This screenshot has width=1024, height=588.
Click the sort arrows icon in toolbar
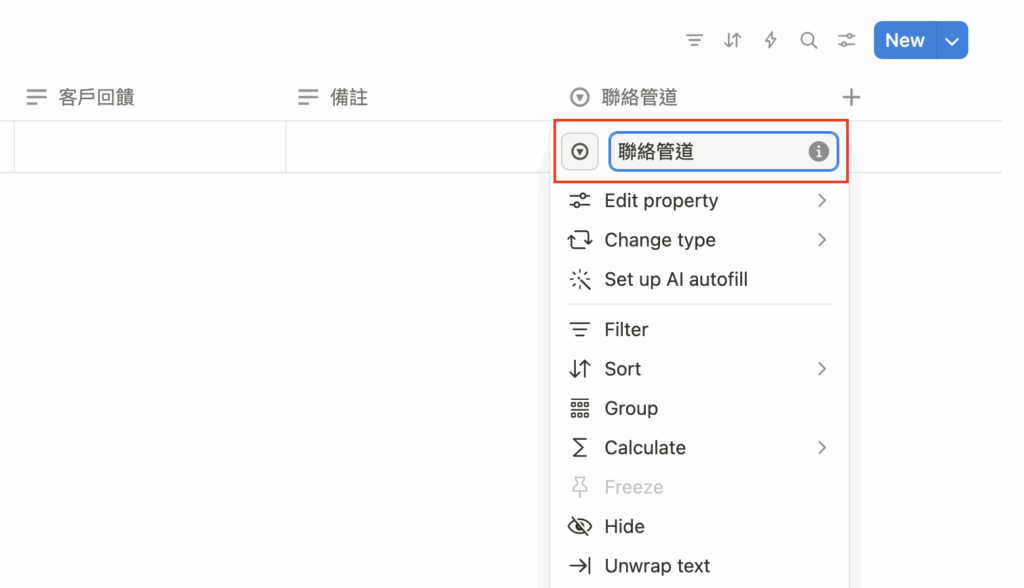[x=733, y=41]
